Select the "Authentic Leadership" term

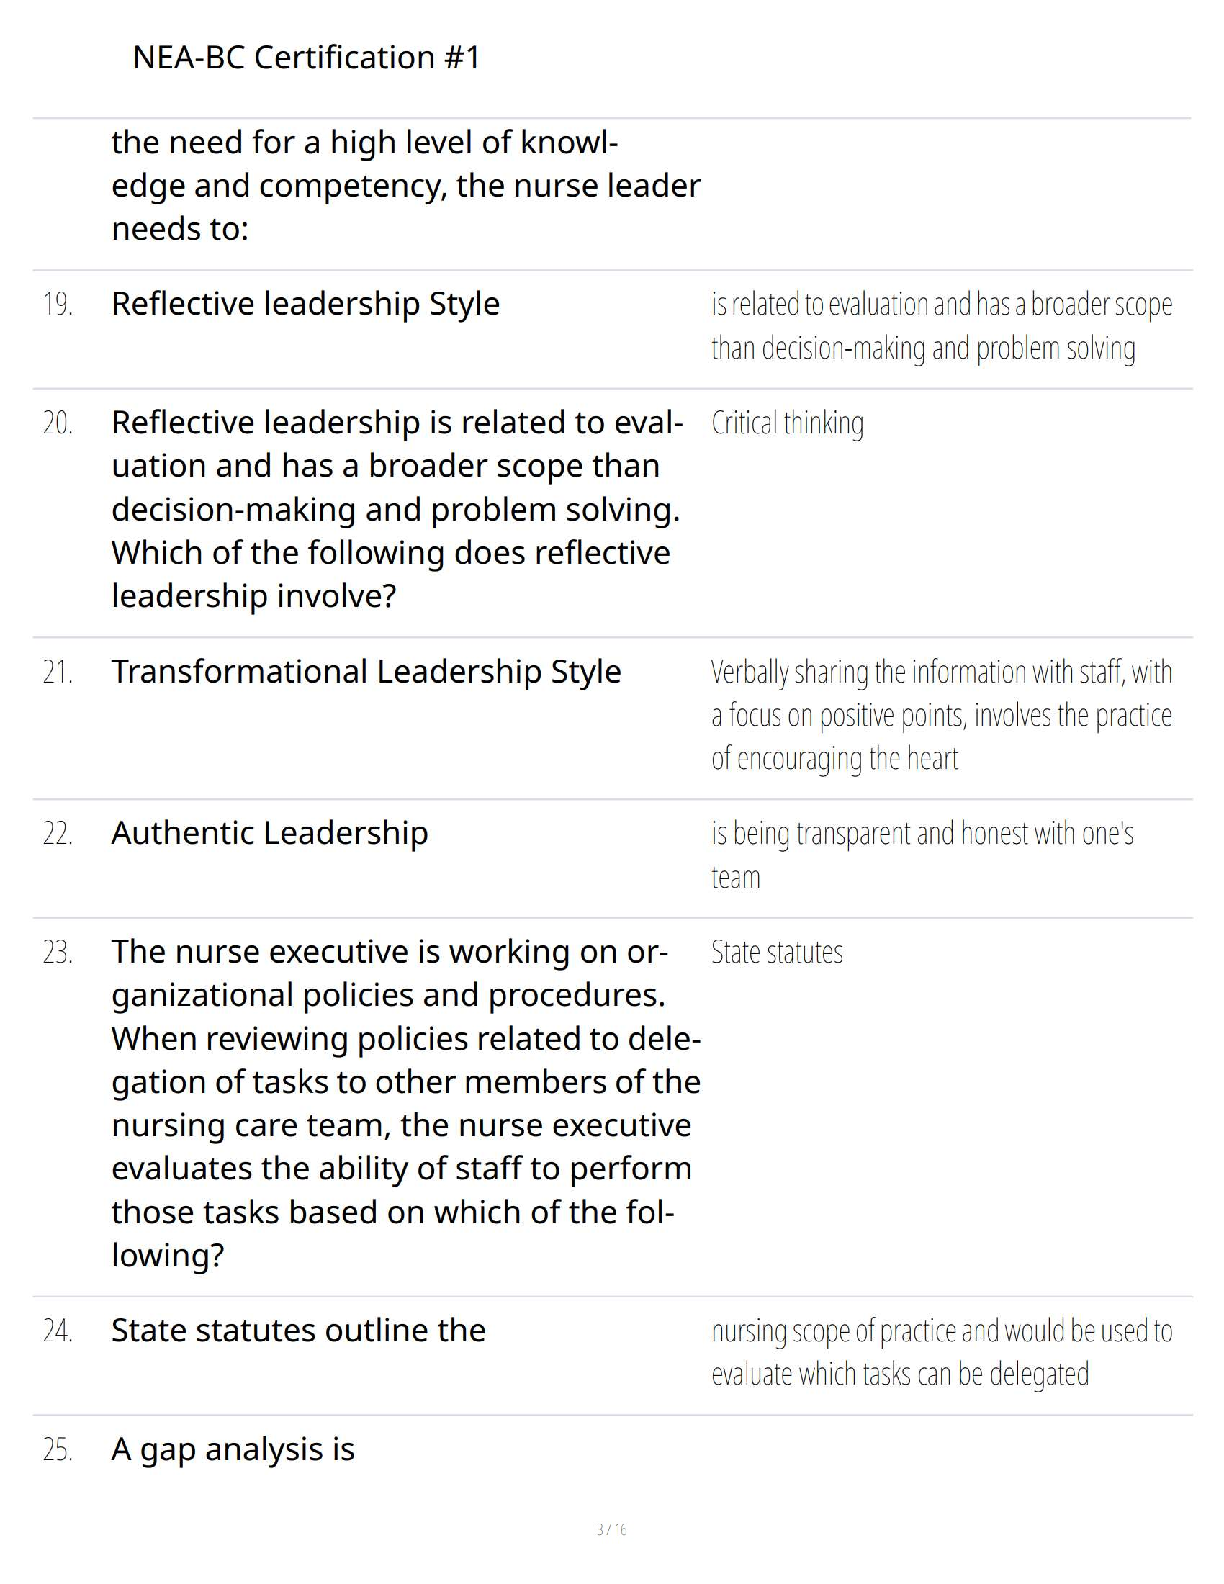click(270, 833)
